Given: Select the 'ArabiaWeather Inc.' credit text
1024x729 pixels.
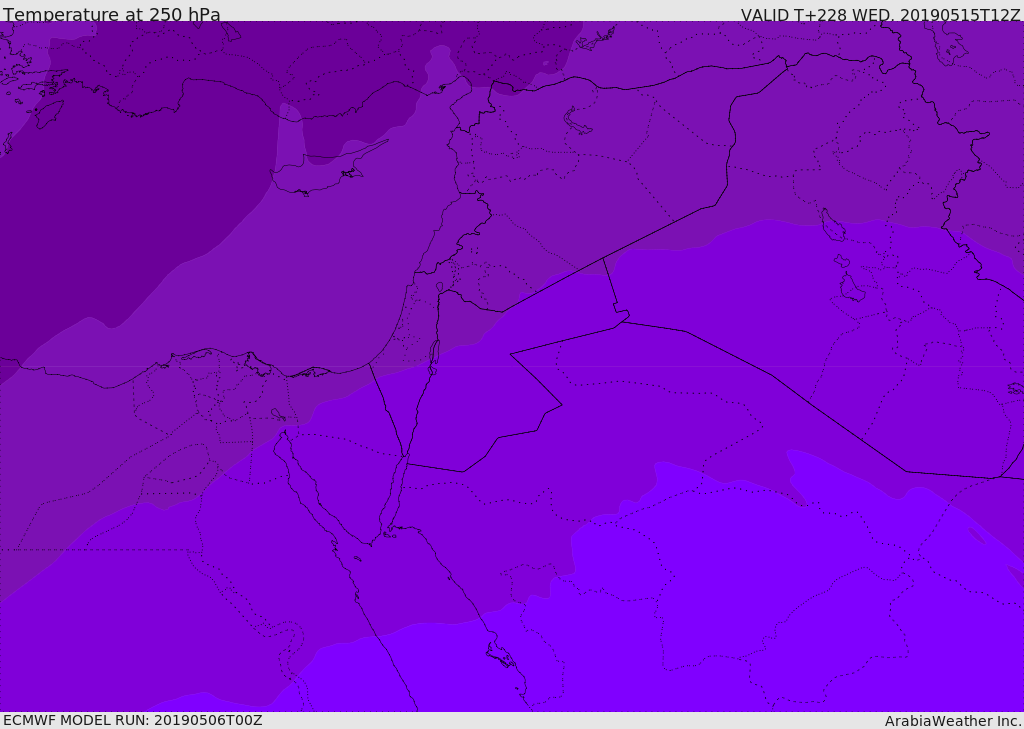Looking at the screenshot, I should tap(953, 721).
